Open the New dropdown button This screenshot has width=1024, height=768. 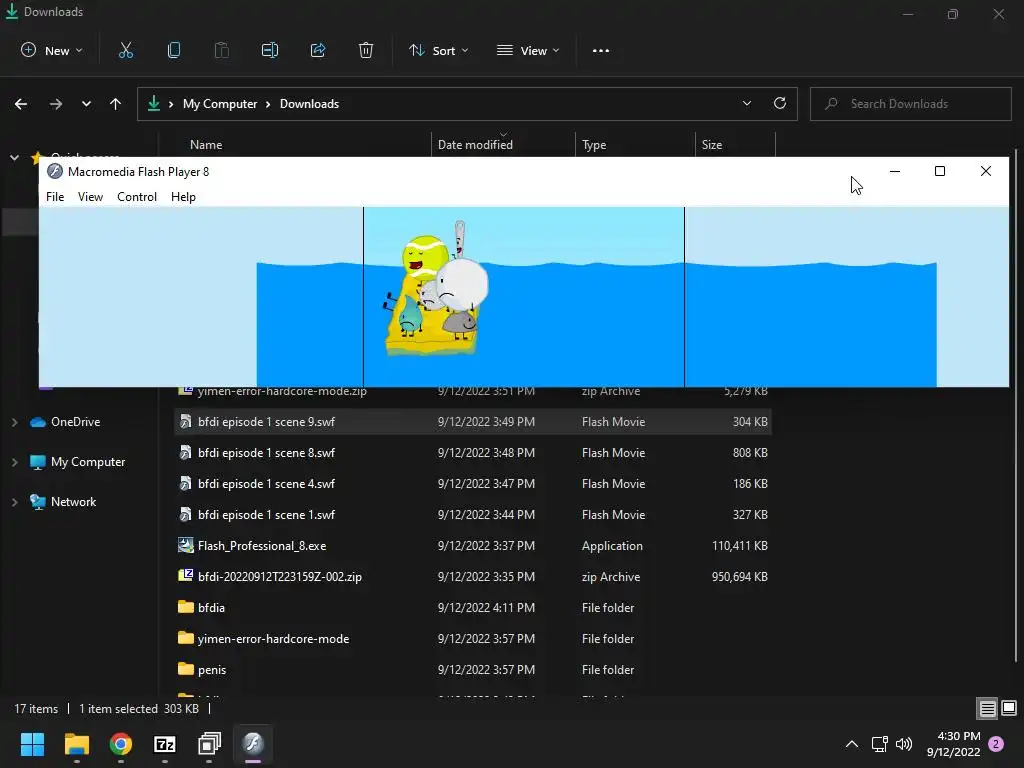pos(52,50)
